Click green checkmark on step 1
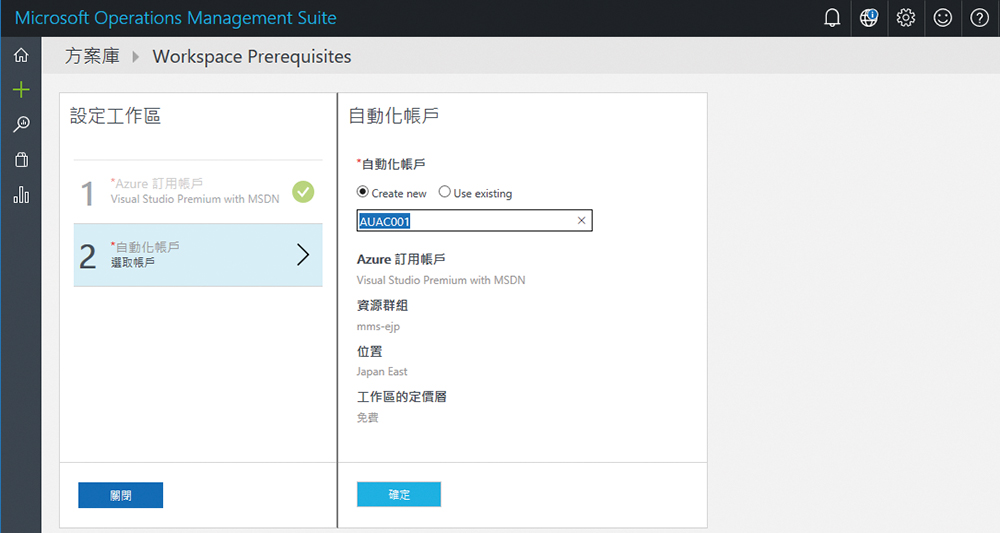 (303, 192)
